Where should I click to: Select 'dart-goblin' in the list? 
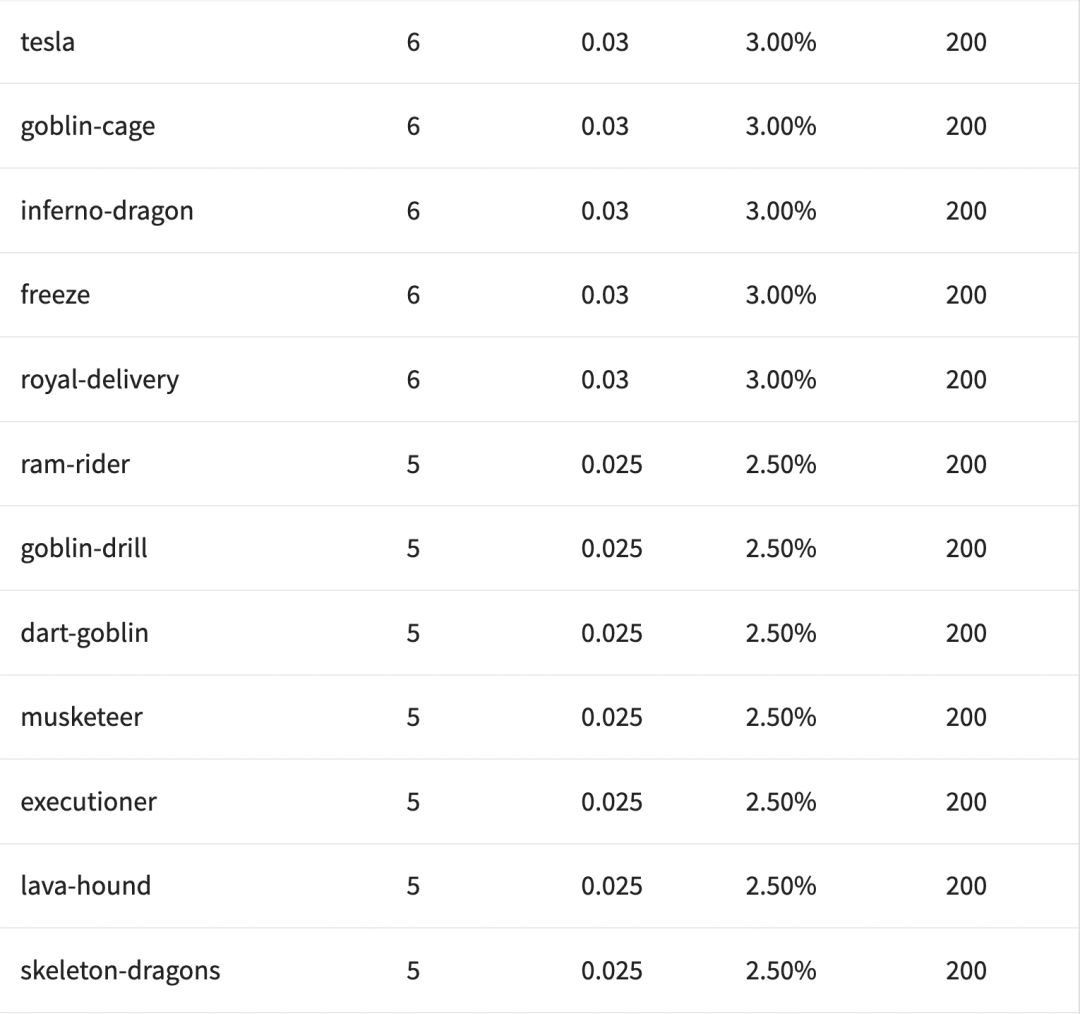point(84,633)
